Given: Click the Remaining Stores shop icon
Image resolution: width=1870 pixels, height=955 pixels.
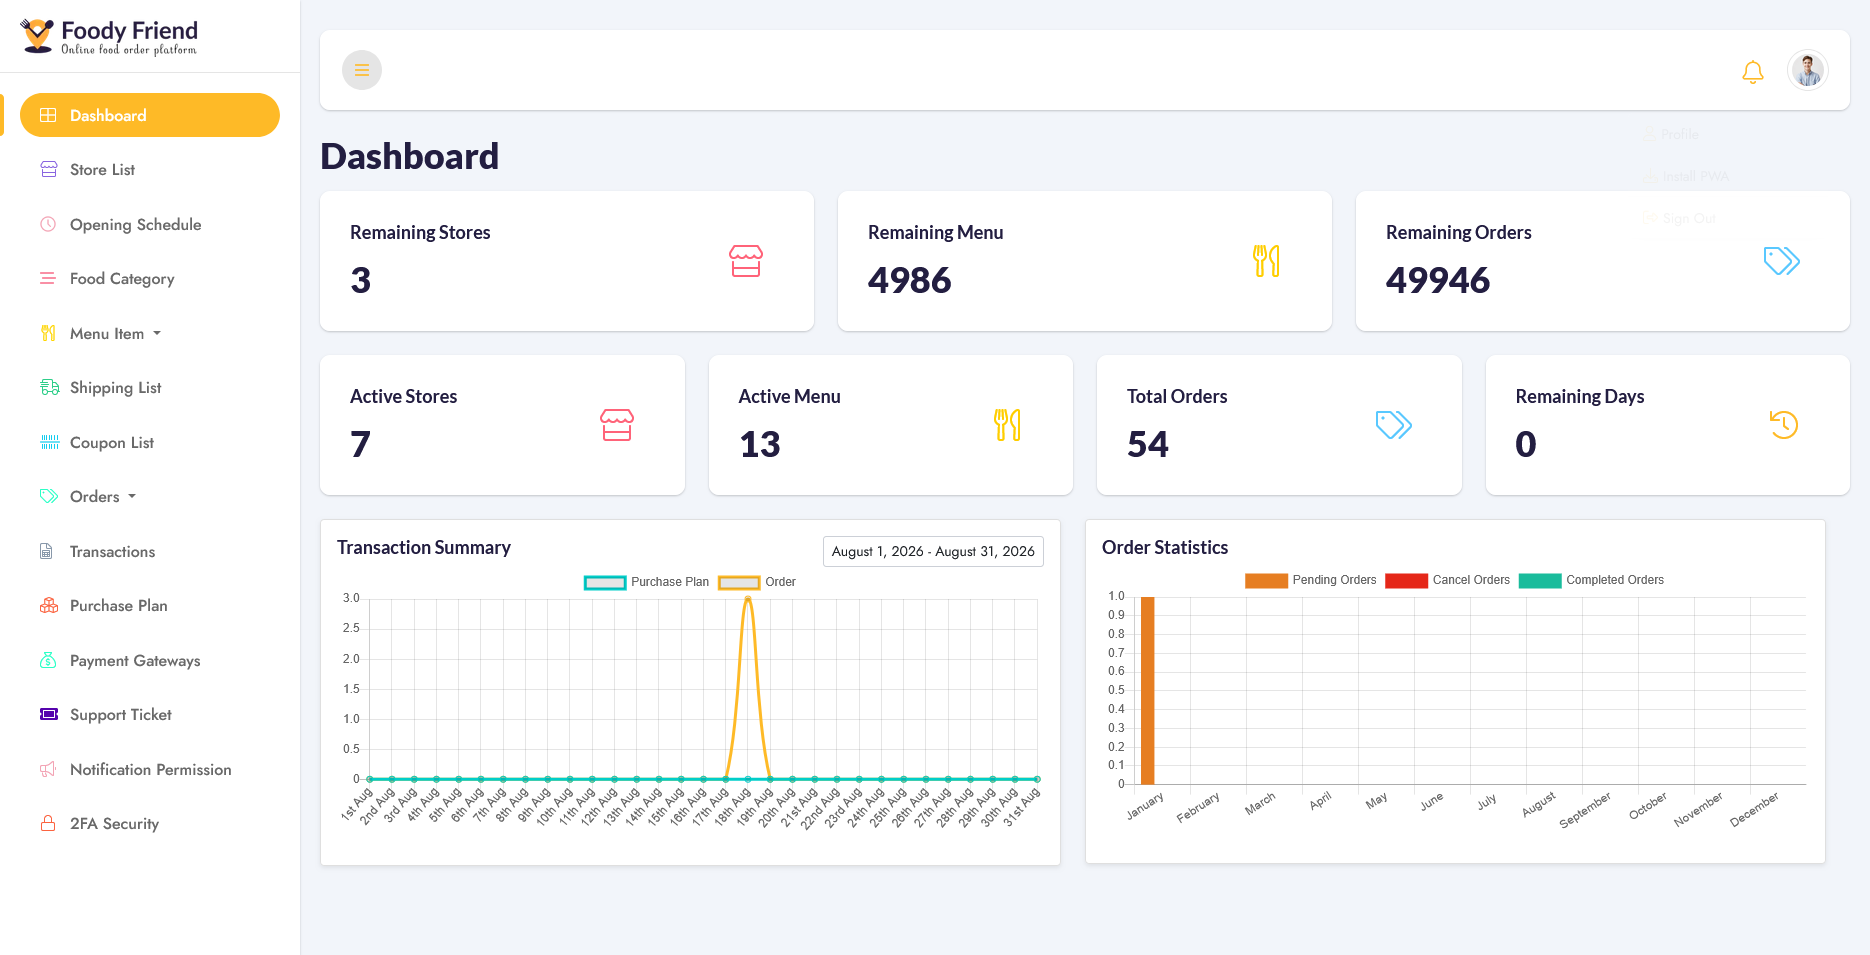Looking at the screenshot, I should 746,261.
